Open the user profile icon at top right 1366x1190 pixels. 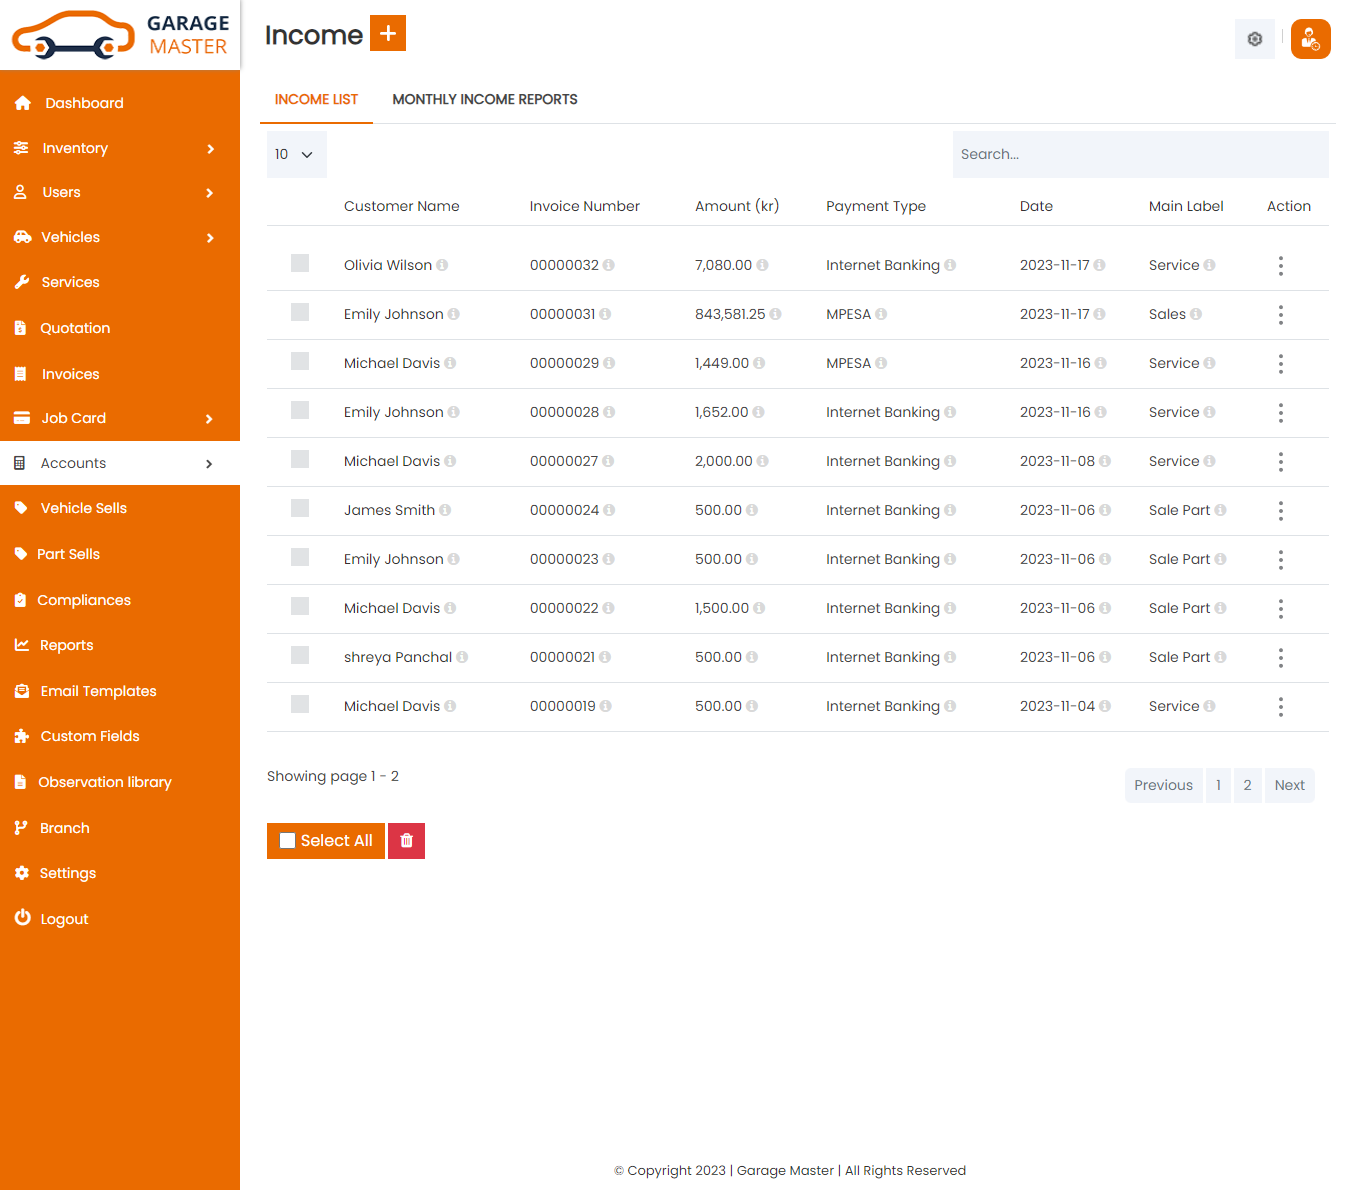click(x=1310, y=39)
